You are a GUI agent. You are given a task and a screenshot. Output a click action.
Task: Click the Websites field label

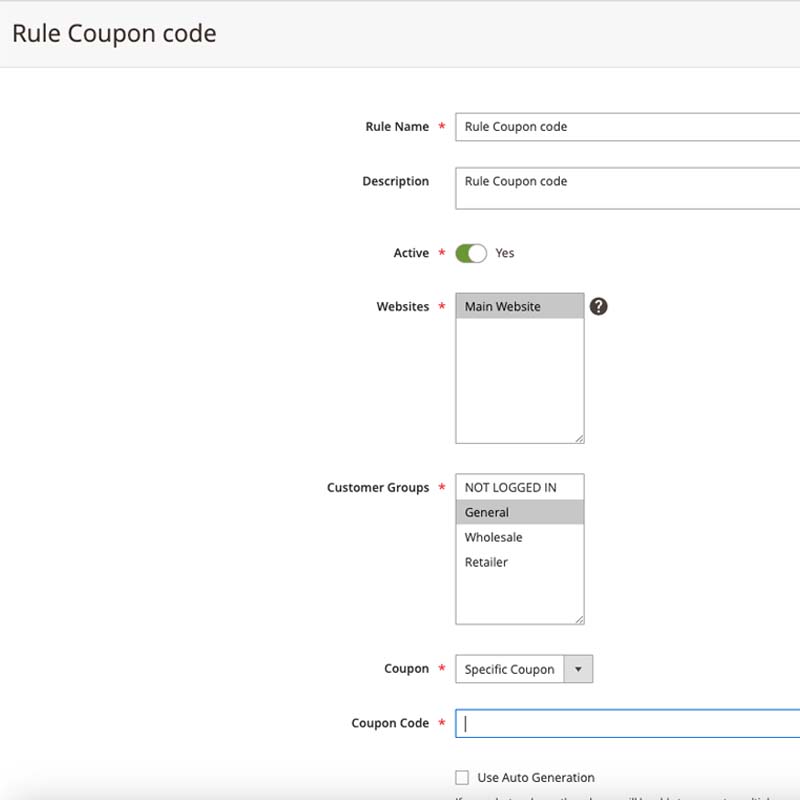tap(403, 307)
